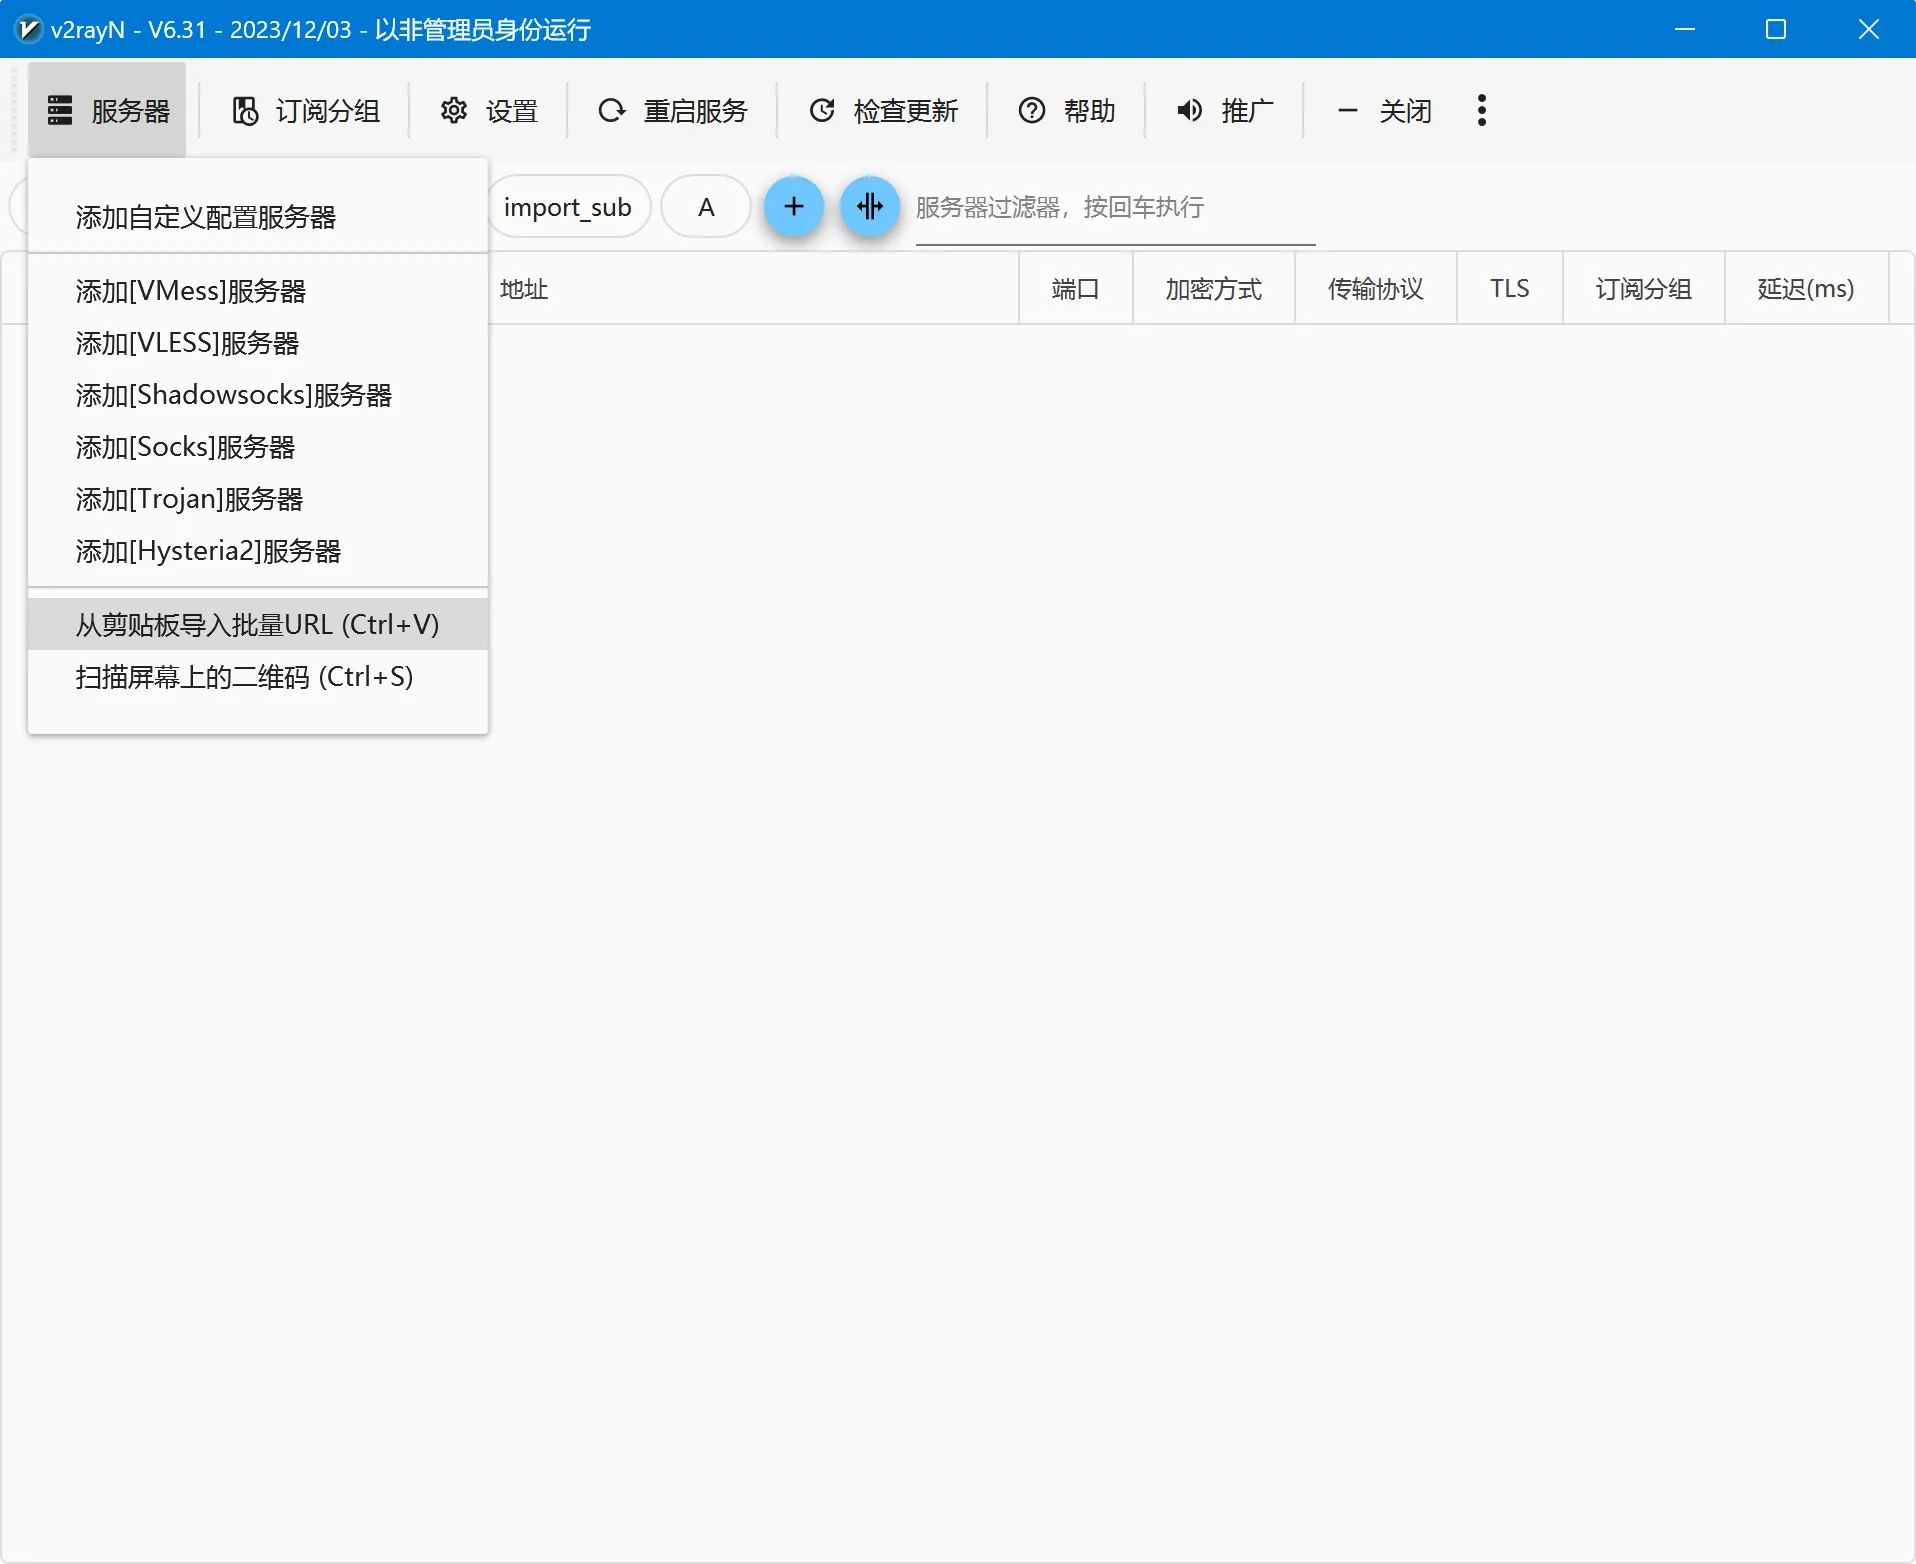The width and height of the screenshot is (1916, 1564).
Task: Click the 推广 promotion speaker button
Action: (x=1225, y=110)
